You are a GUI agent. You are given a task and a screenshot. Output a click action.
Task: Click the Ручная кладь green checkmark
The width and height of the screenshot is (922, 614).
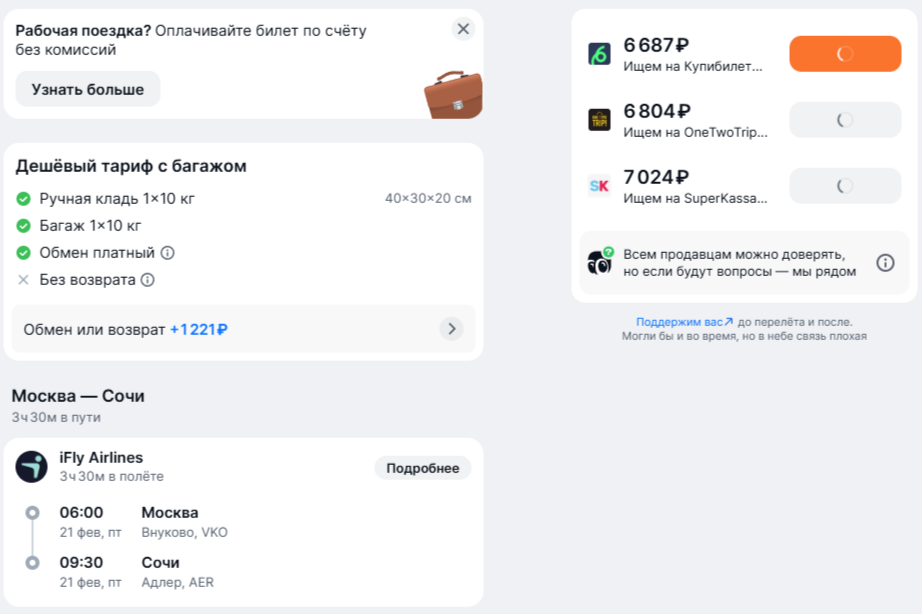click(24, 199)
